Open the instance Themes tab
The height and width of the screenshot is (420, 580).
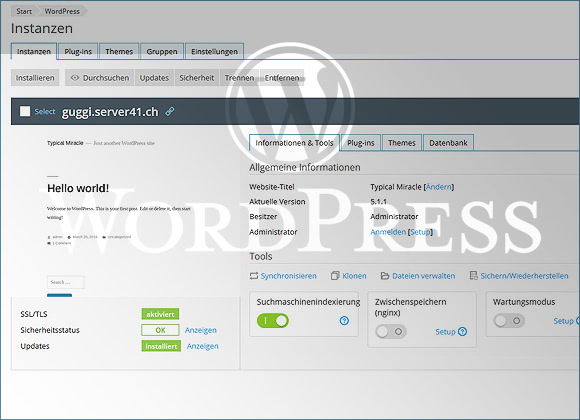[x=402, y=143]
